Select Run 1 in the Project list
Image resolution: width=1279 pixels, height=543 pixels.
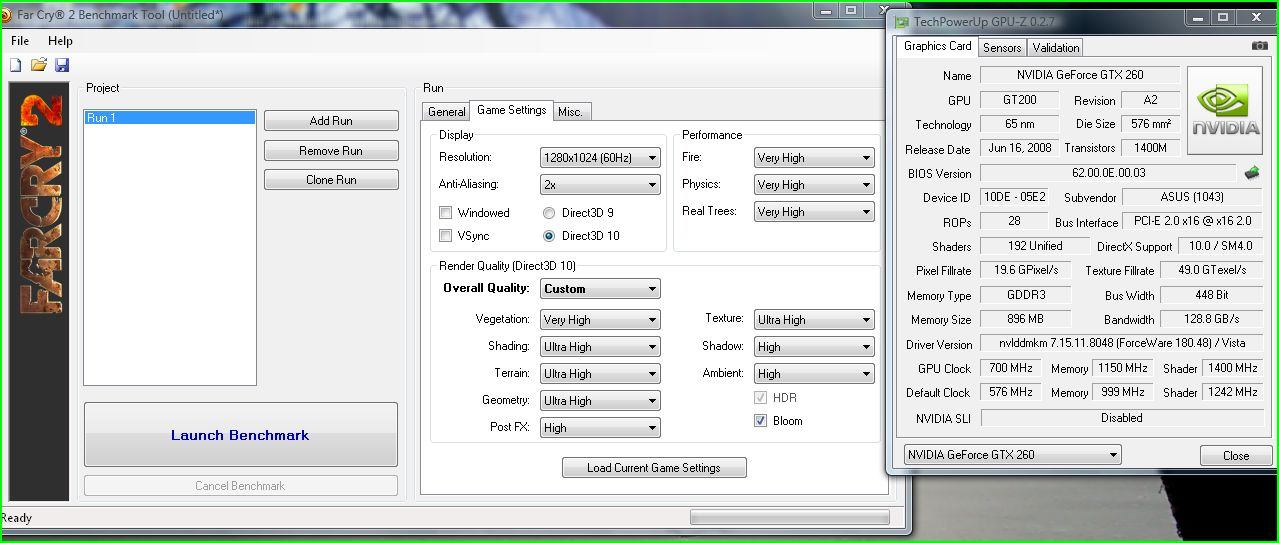coord(169,118)
